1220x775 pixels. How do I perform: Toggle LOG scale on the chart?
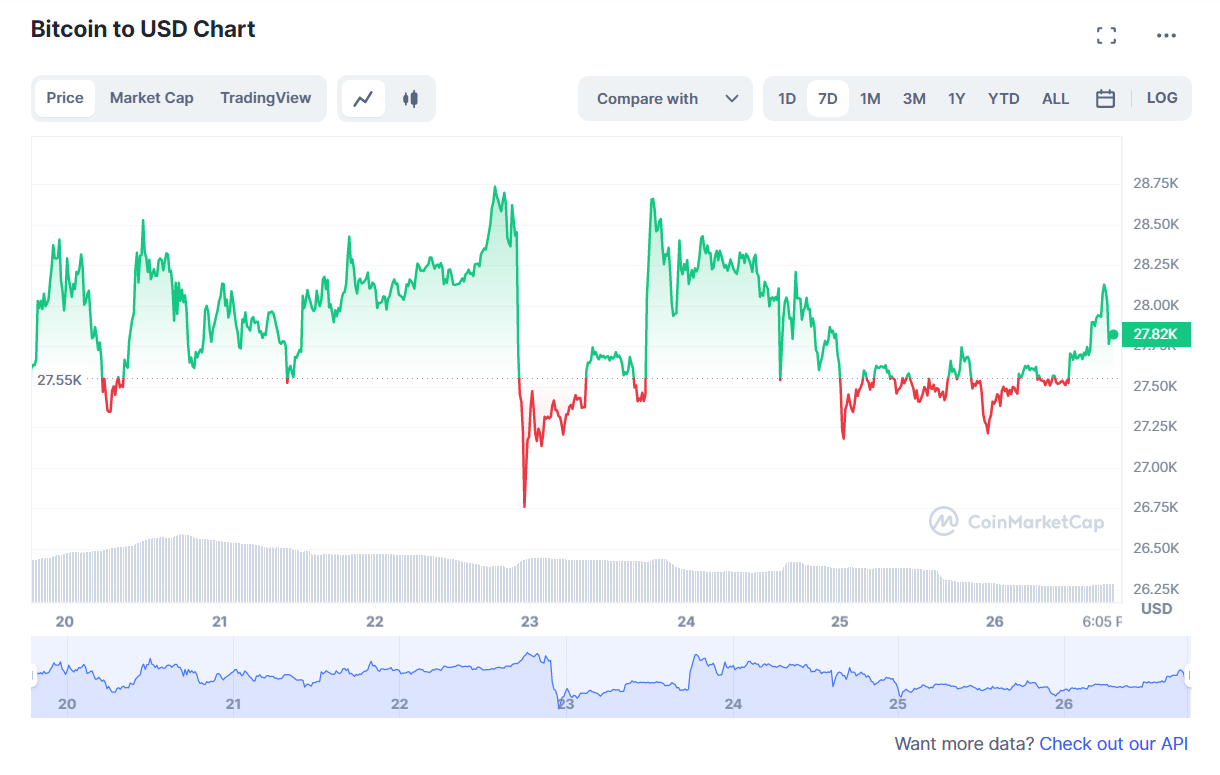[1162, 98]
